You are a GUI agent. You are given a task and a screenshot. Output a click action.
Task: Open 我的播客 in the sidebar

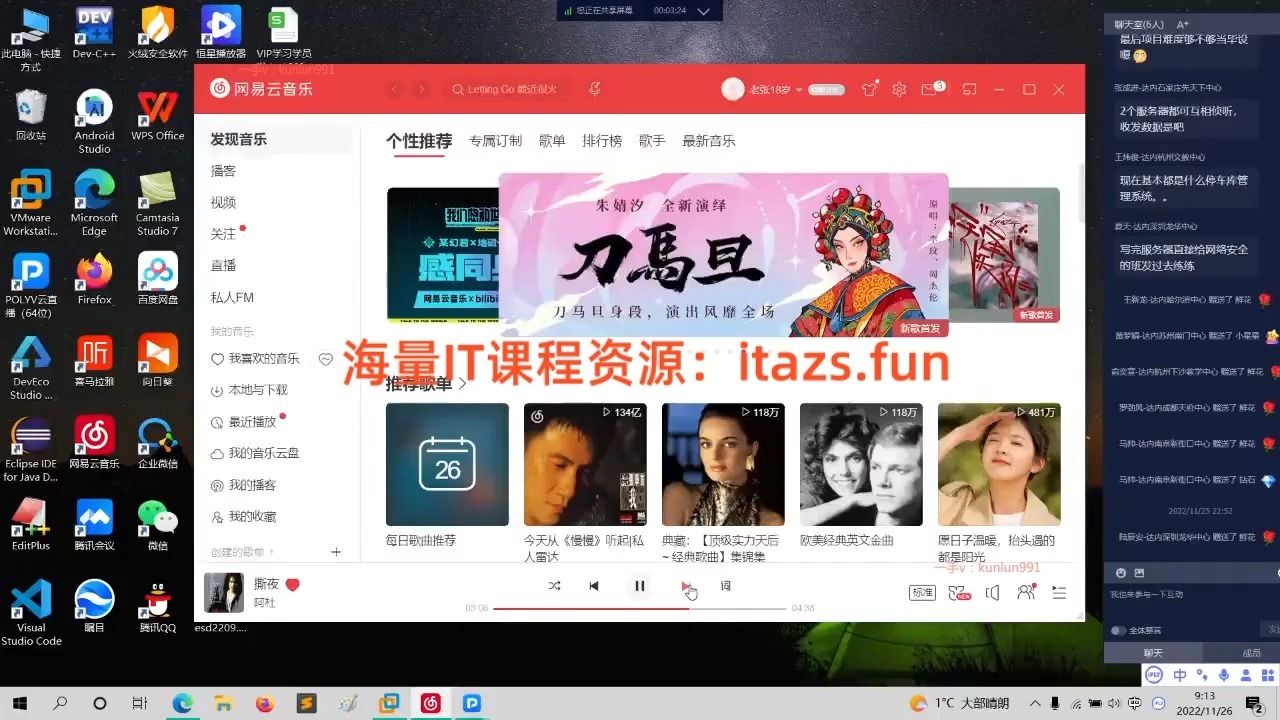[x=252, y=485]
